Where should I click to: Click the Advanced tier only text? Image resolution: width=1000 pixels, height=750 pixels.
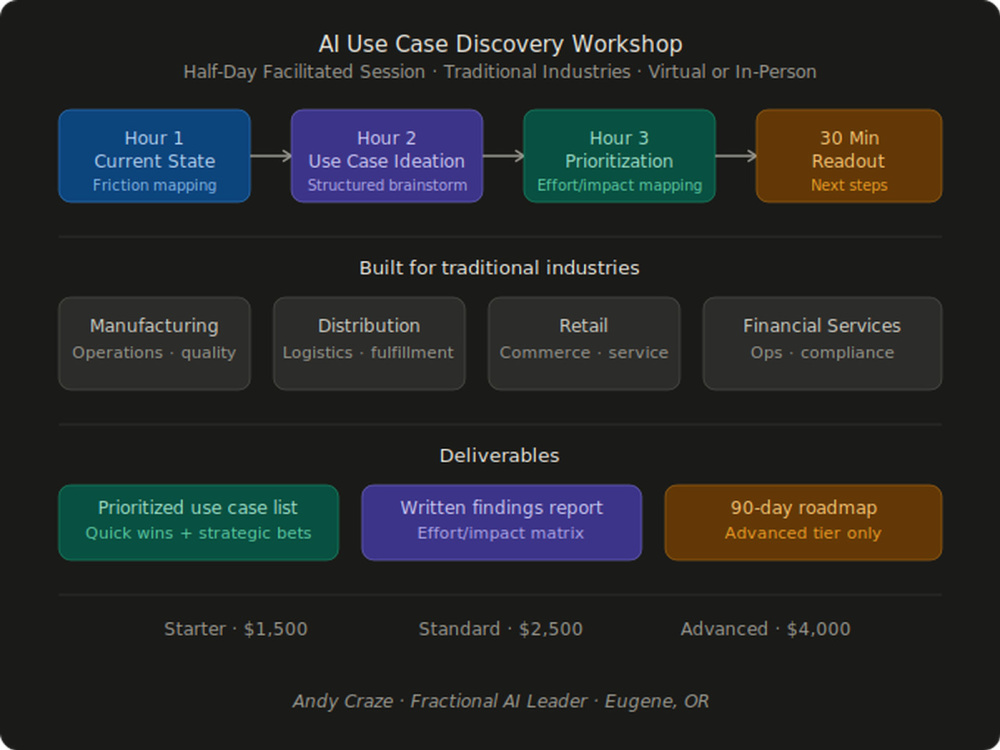tap(803, 533)
